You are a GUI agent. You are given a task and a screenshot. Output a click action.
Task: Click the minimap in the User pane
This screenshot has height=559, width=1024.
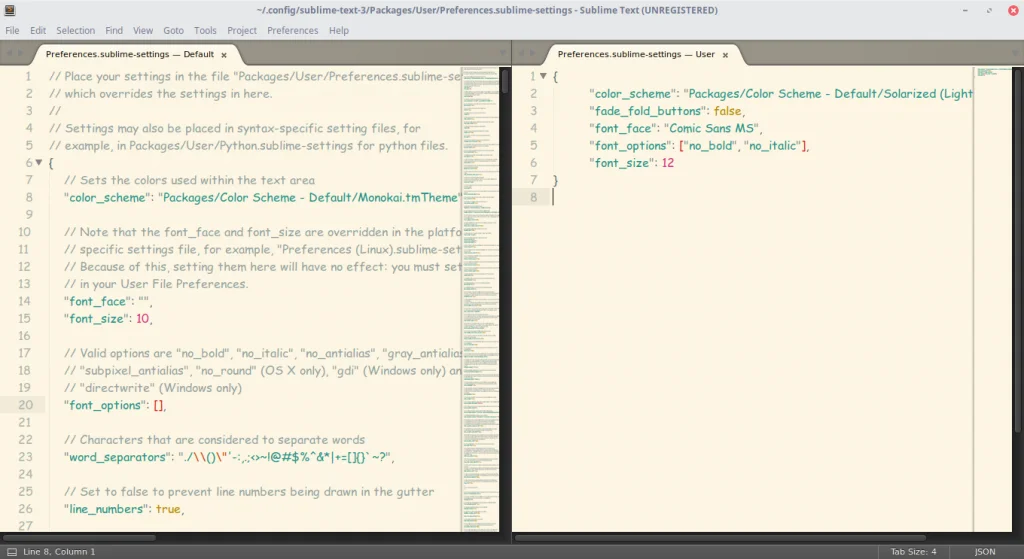pos(993,74)
